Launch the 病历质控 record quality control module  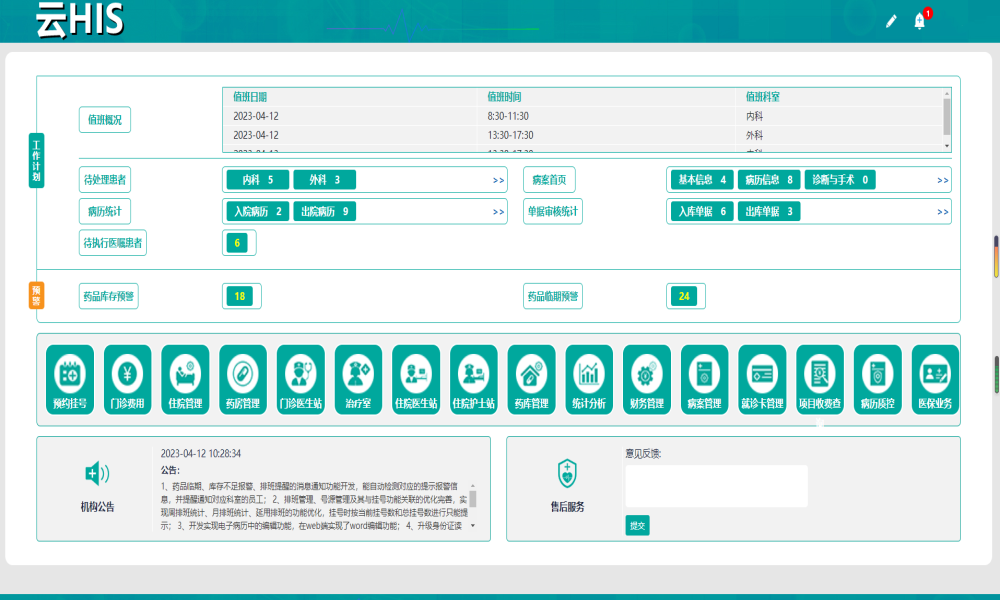[x=878, y=379]
